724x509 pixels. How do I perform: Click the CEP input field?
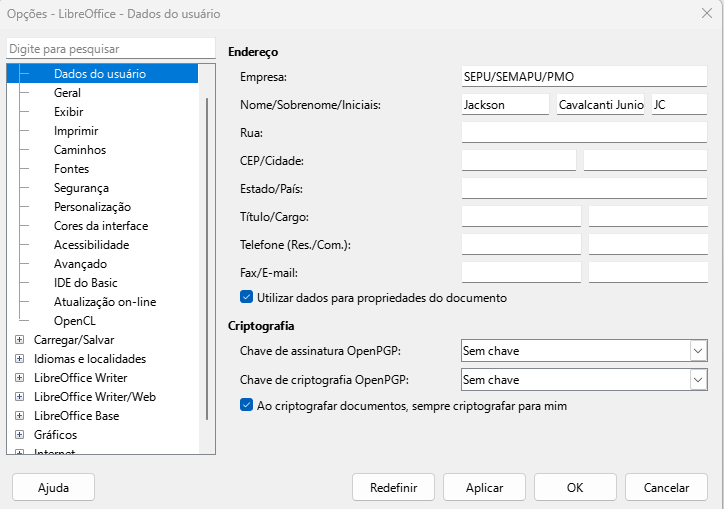pos(519,160)
